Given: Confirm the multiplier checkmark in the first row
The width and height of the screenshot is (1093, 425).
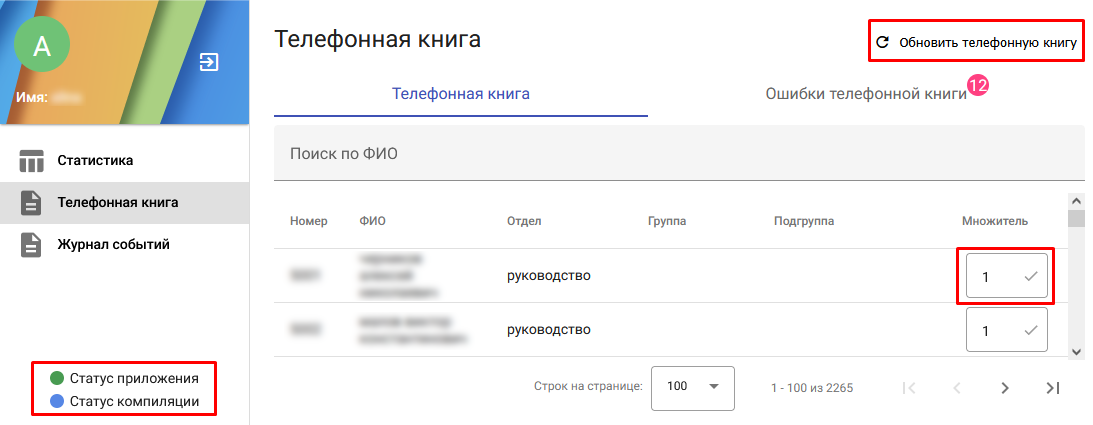Looking at the screenshot, I should [1031, 277].
